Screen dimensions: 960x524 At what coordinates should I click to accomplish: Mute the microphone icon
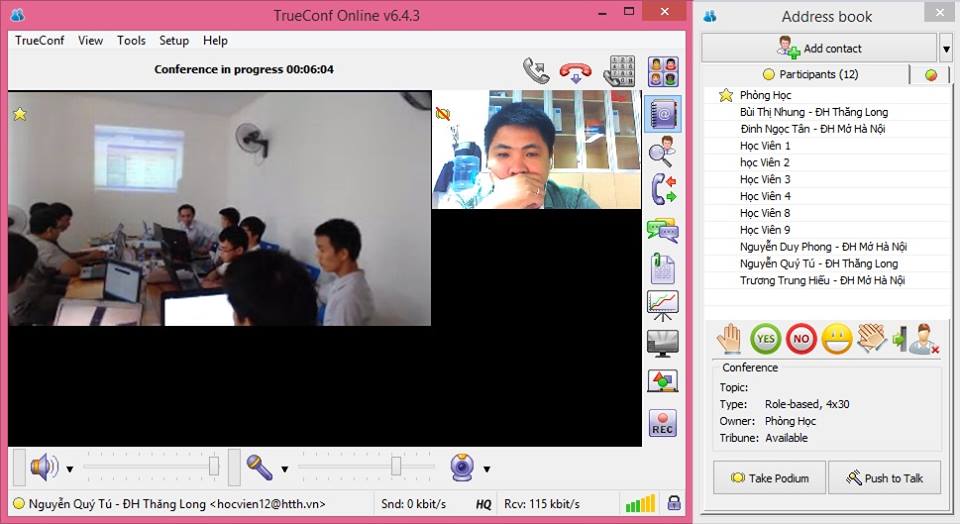click(x=260, y=467)
